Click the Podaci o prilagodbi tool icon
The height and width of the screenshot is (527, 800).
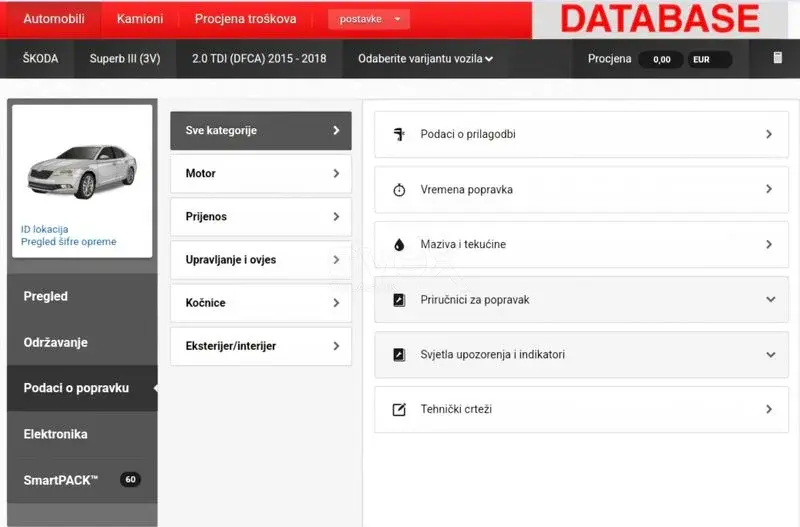point(399,134)
